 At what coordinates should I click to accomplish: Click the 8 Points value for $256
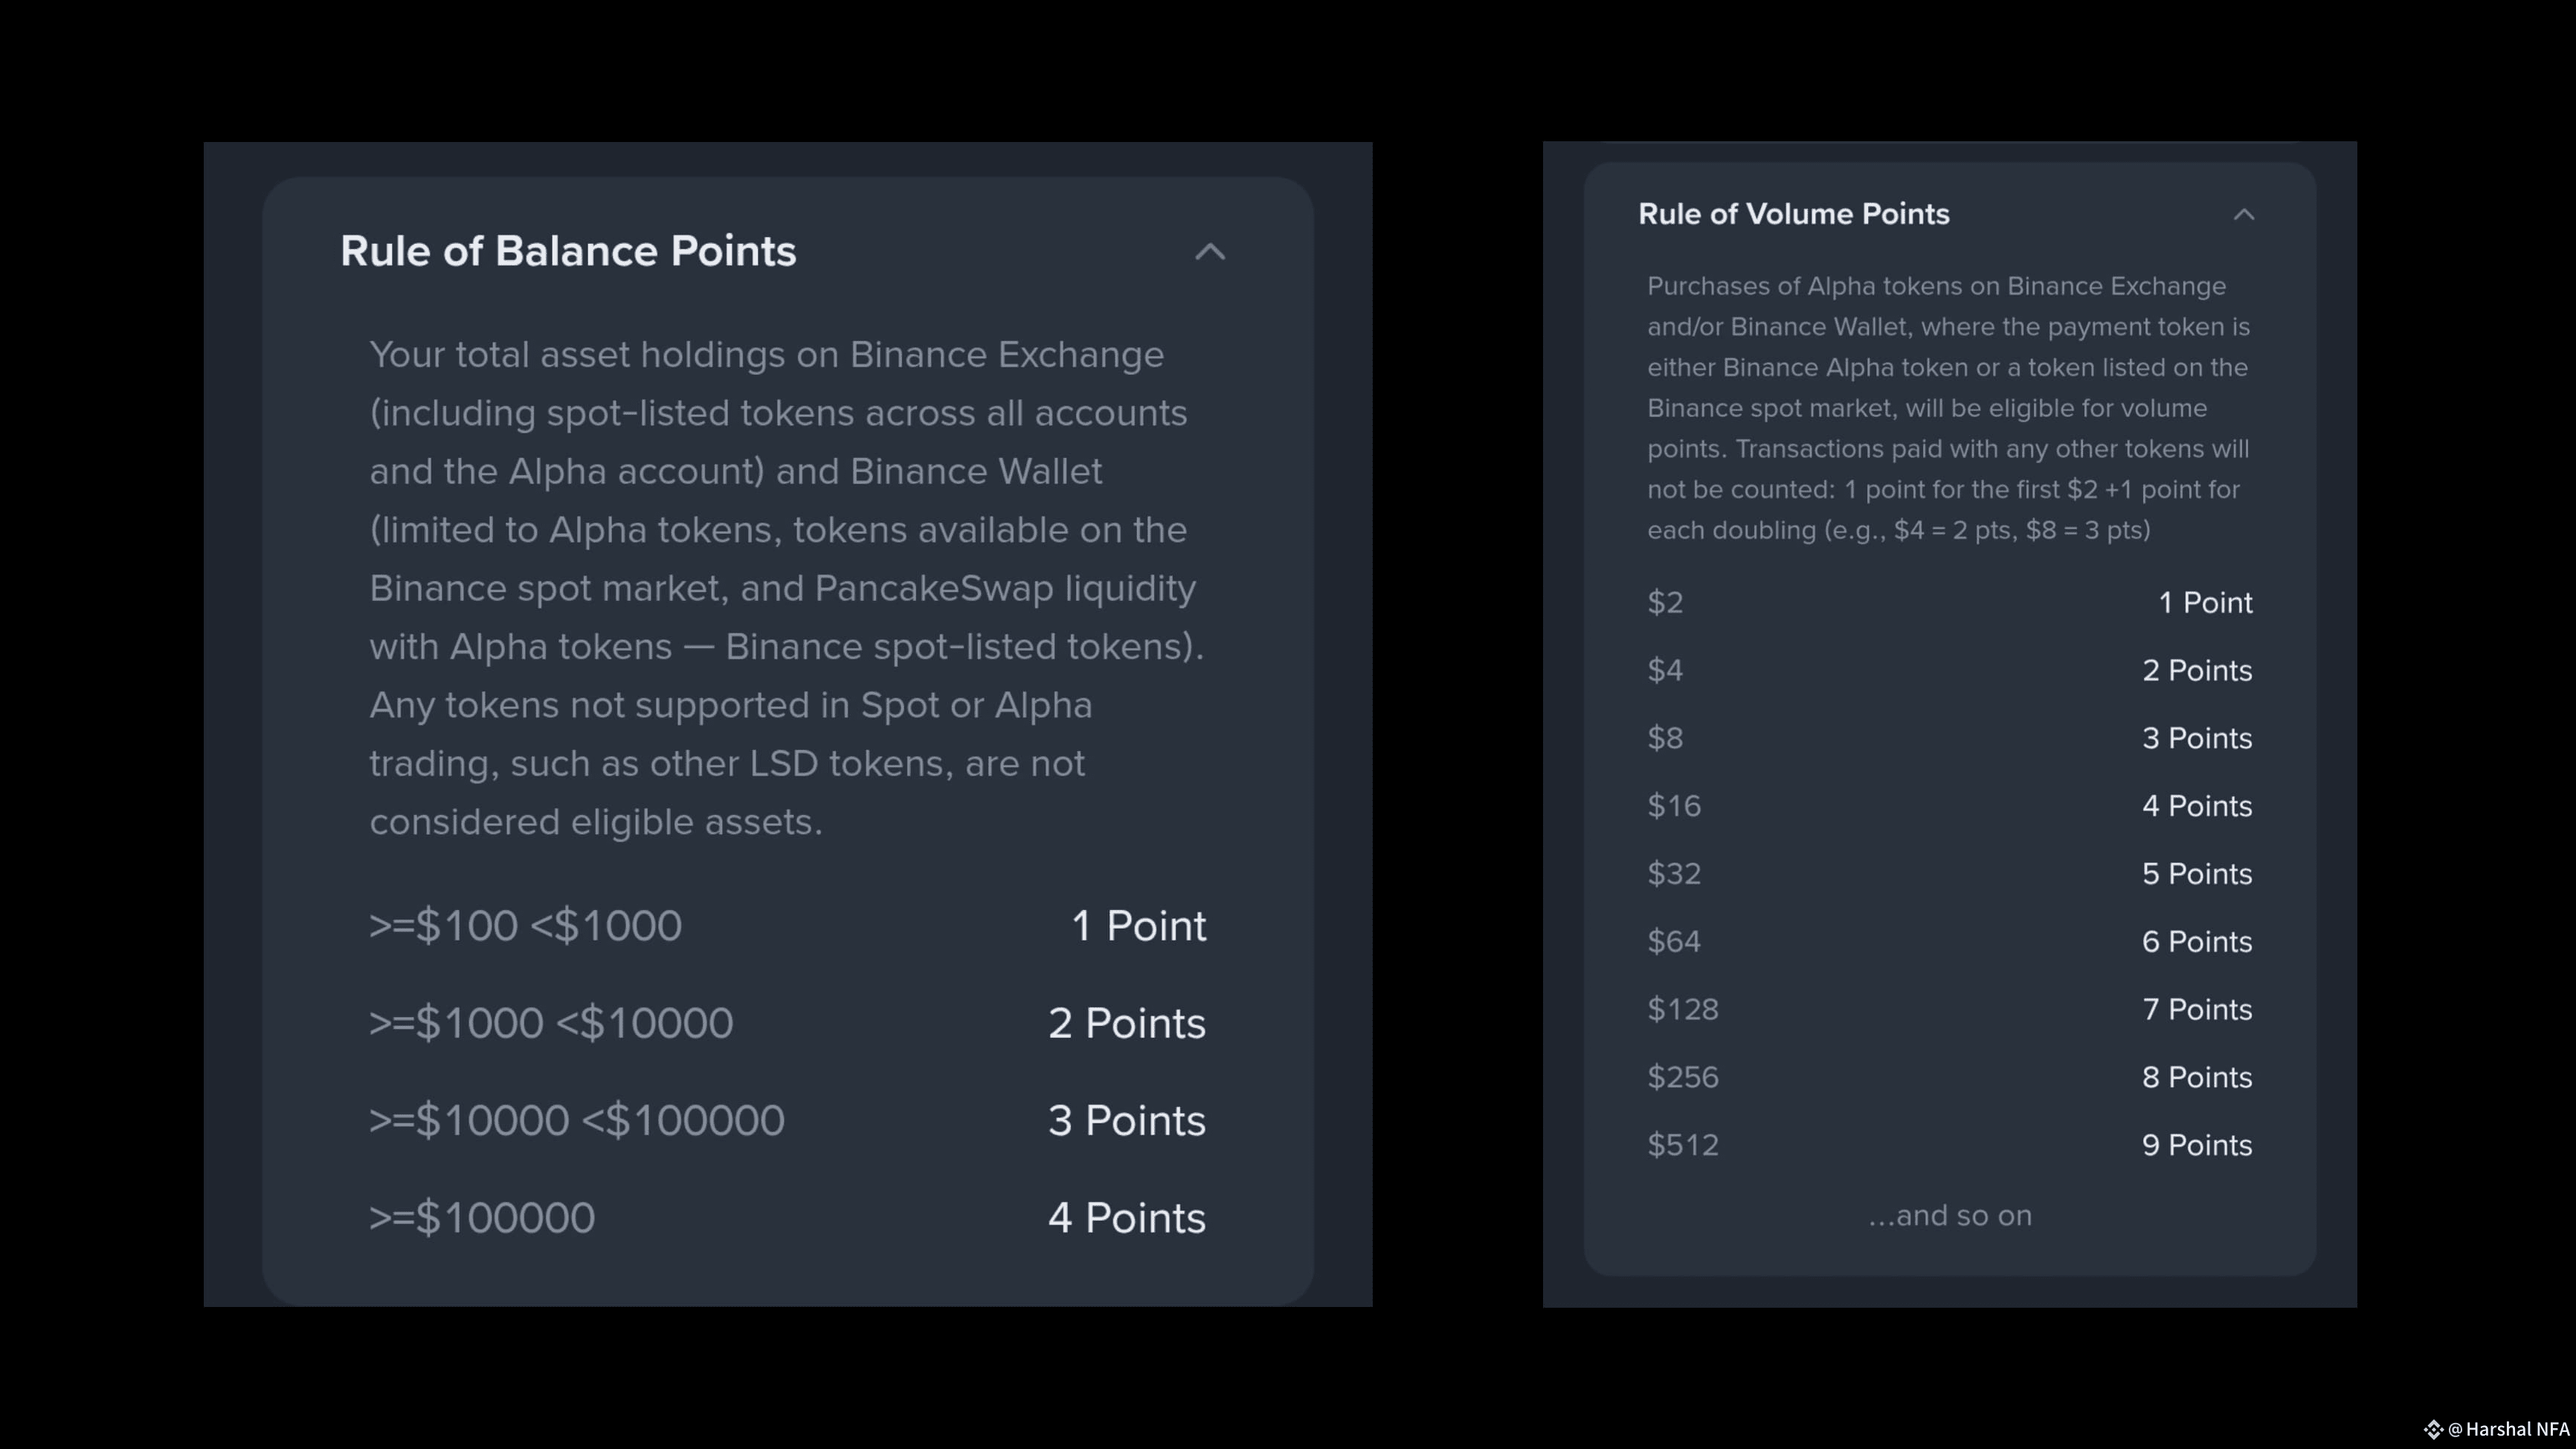coord(2196,1078)
